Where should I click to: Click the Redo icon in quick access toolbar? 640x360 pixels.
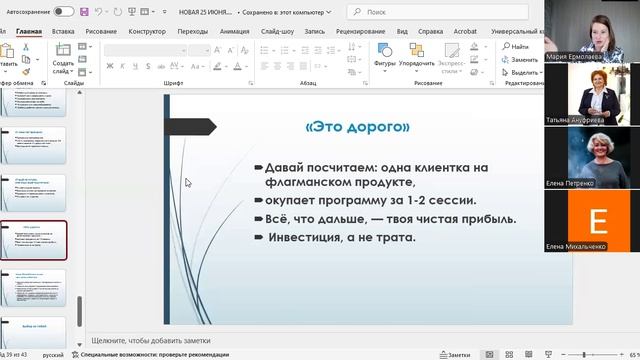118,12
